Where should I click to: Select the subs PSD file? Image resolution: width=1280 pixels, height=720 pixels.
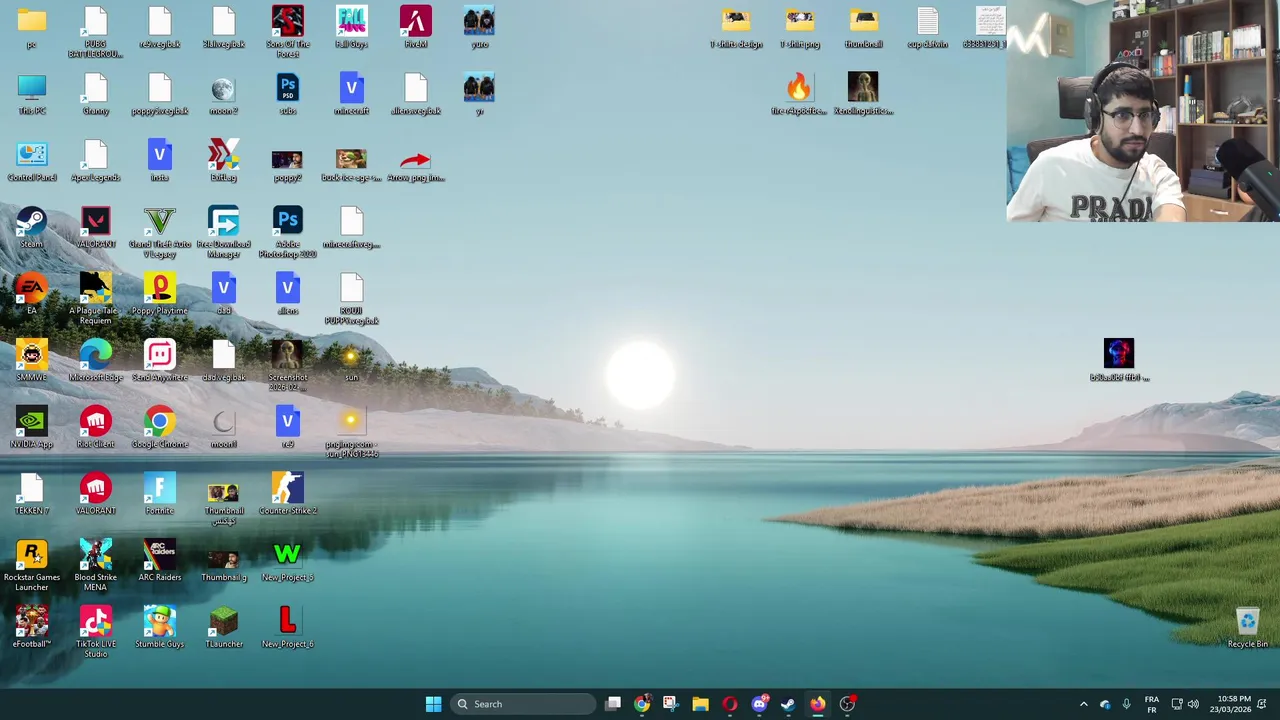[x=287, y=94]
